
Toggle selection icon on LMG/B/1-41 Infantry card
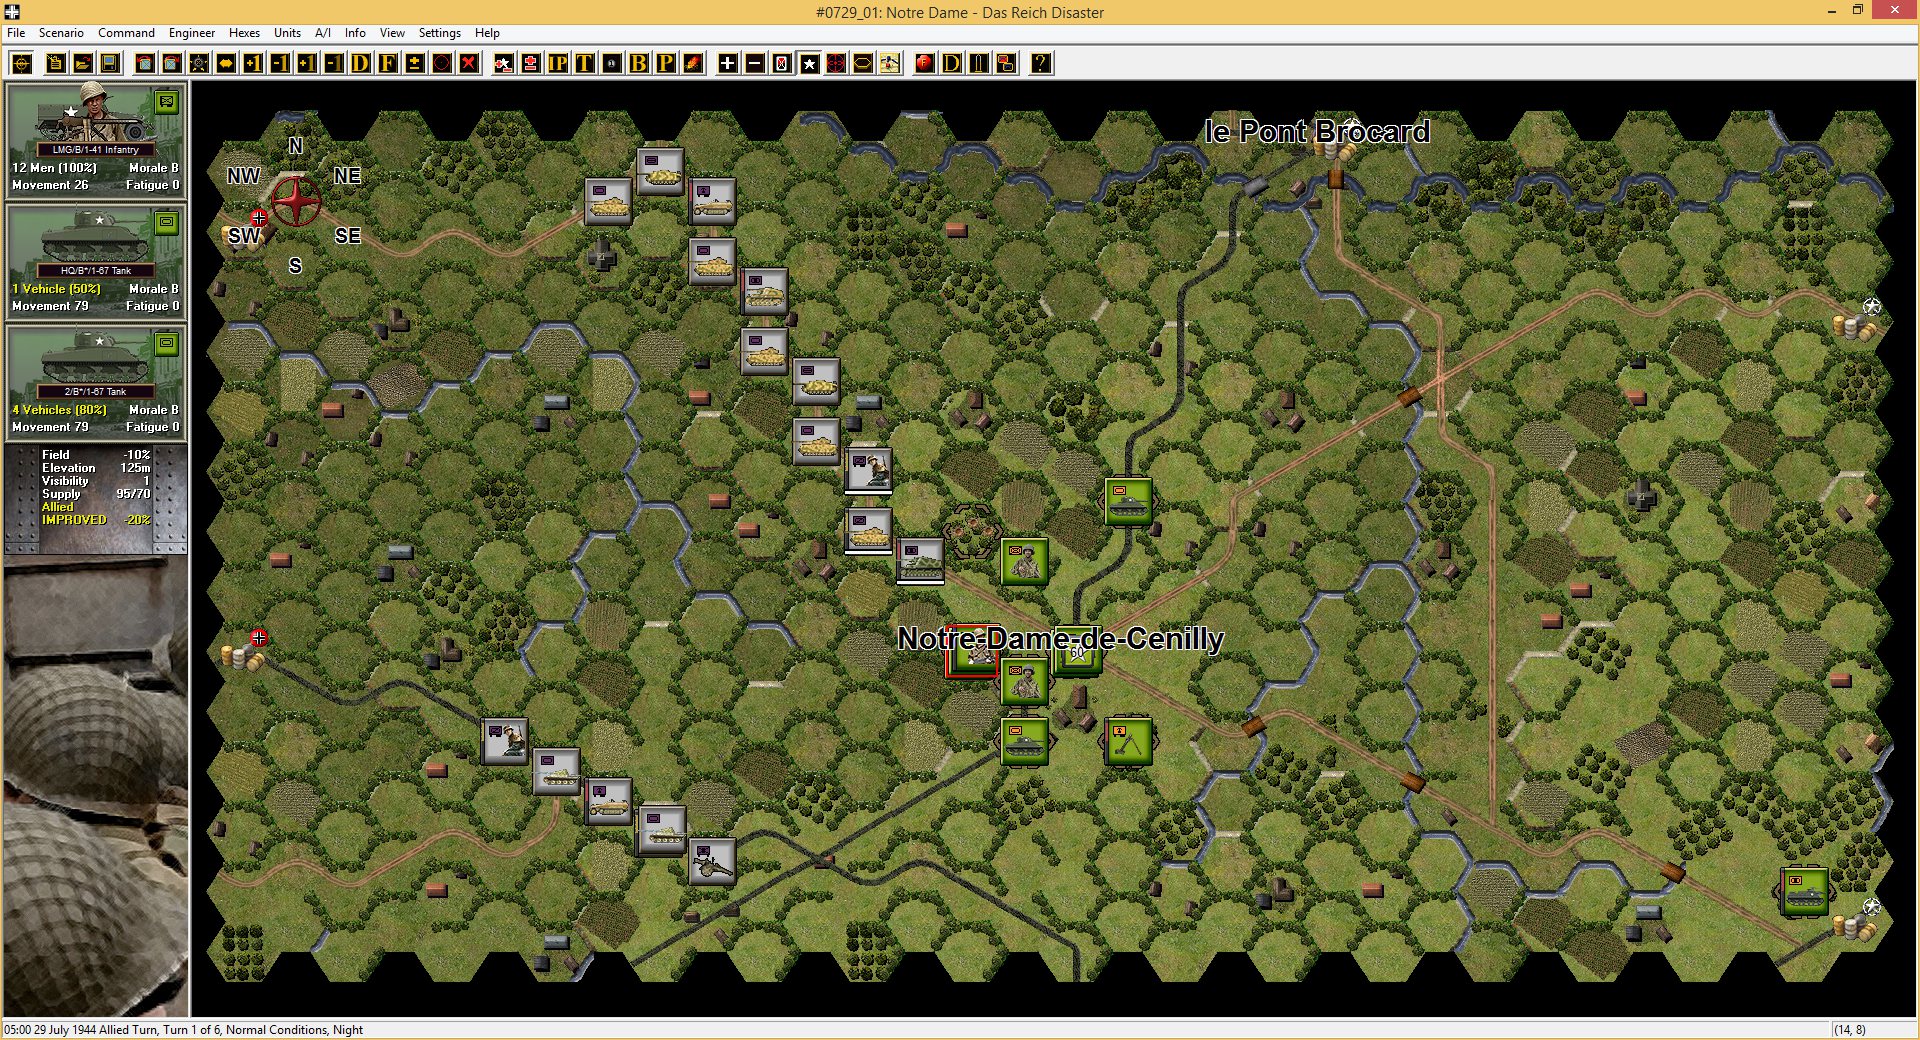point(167,101)
